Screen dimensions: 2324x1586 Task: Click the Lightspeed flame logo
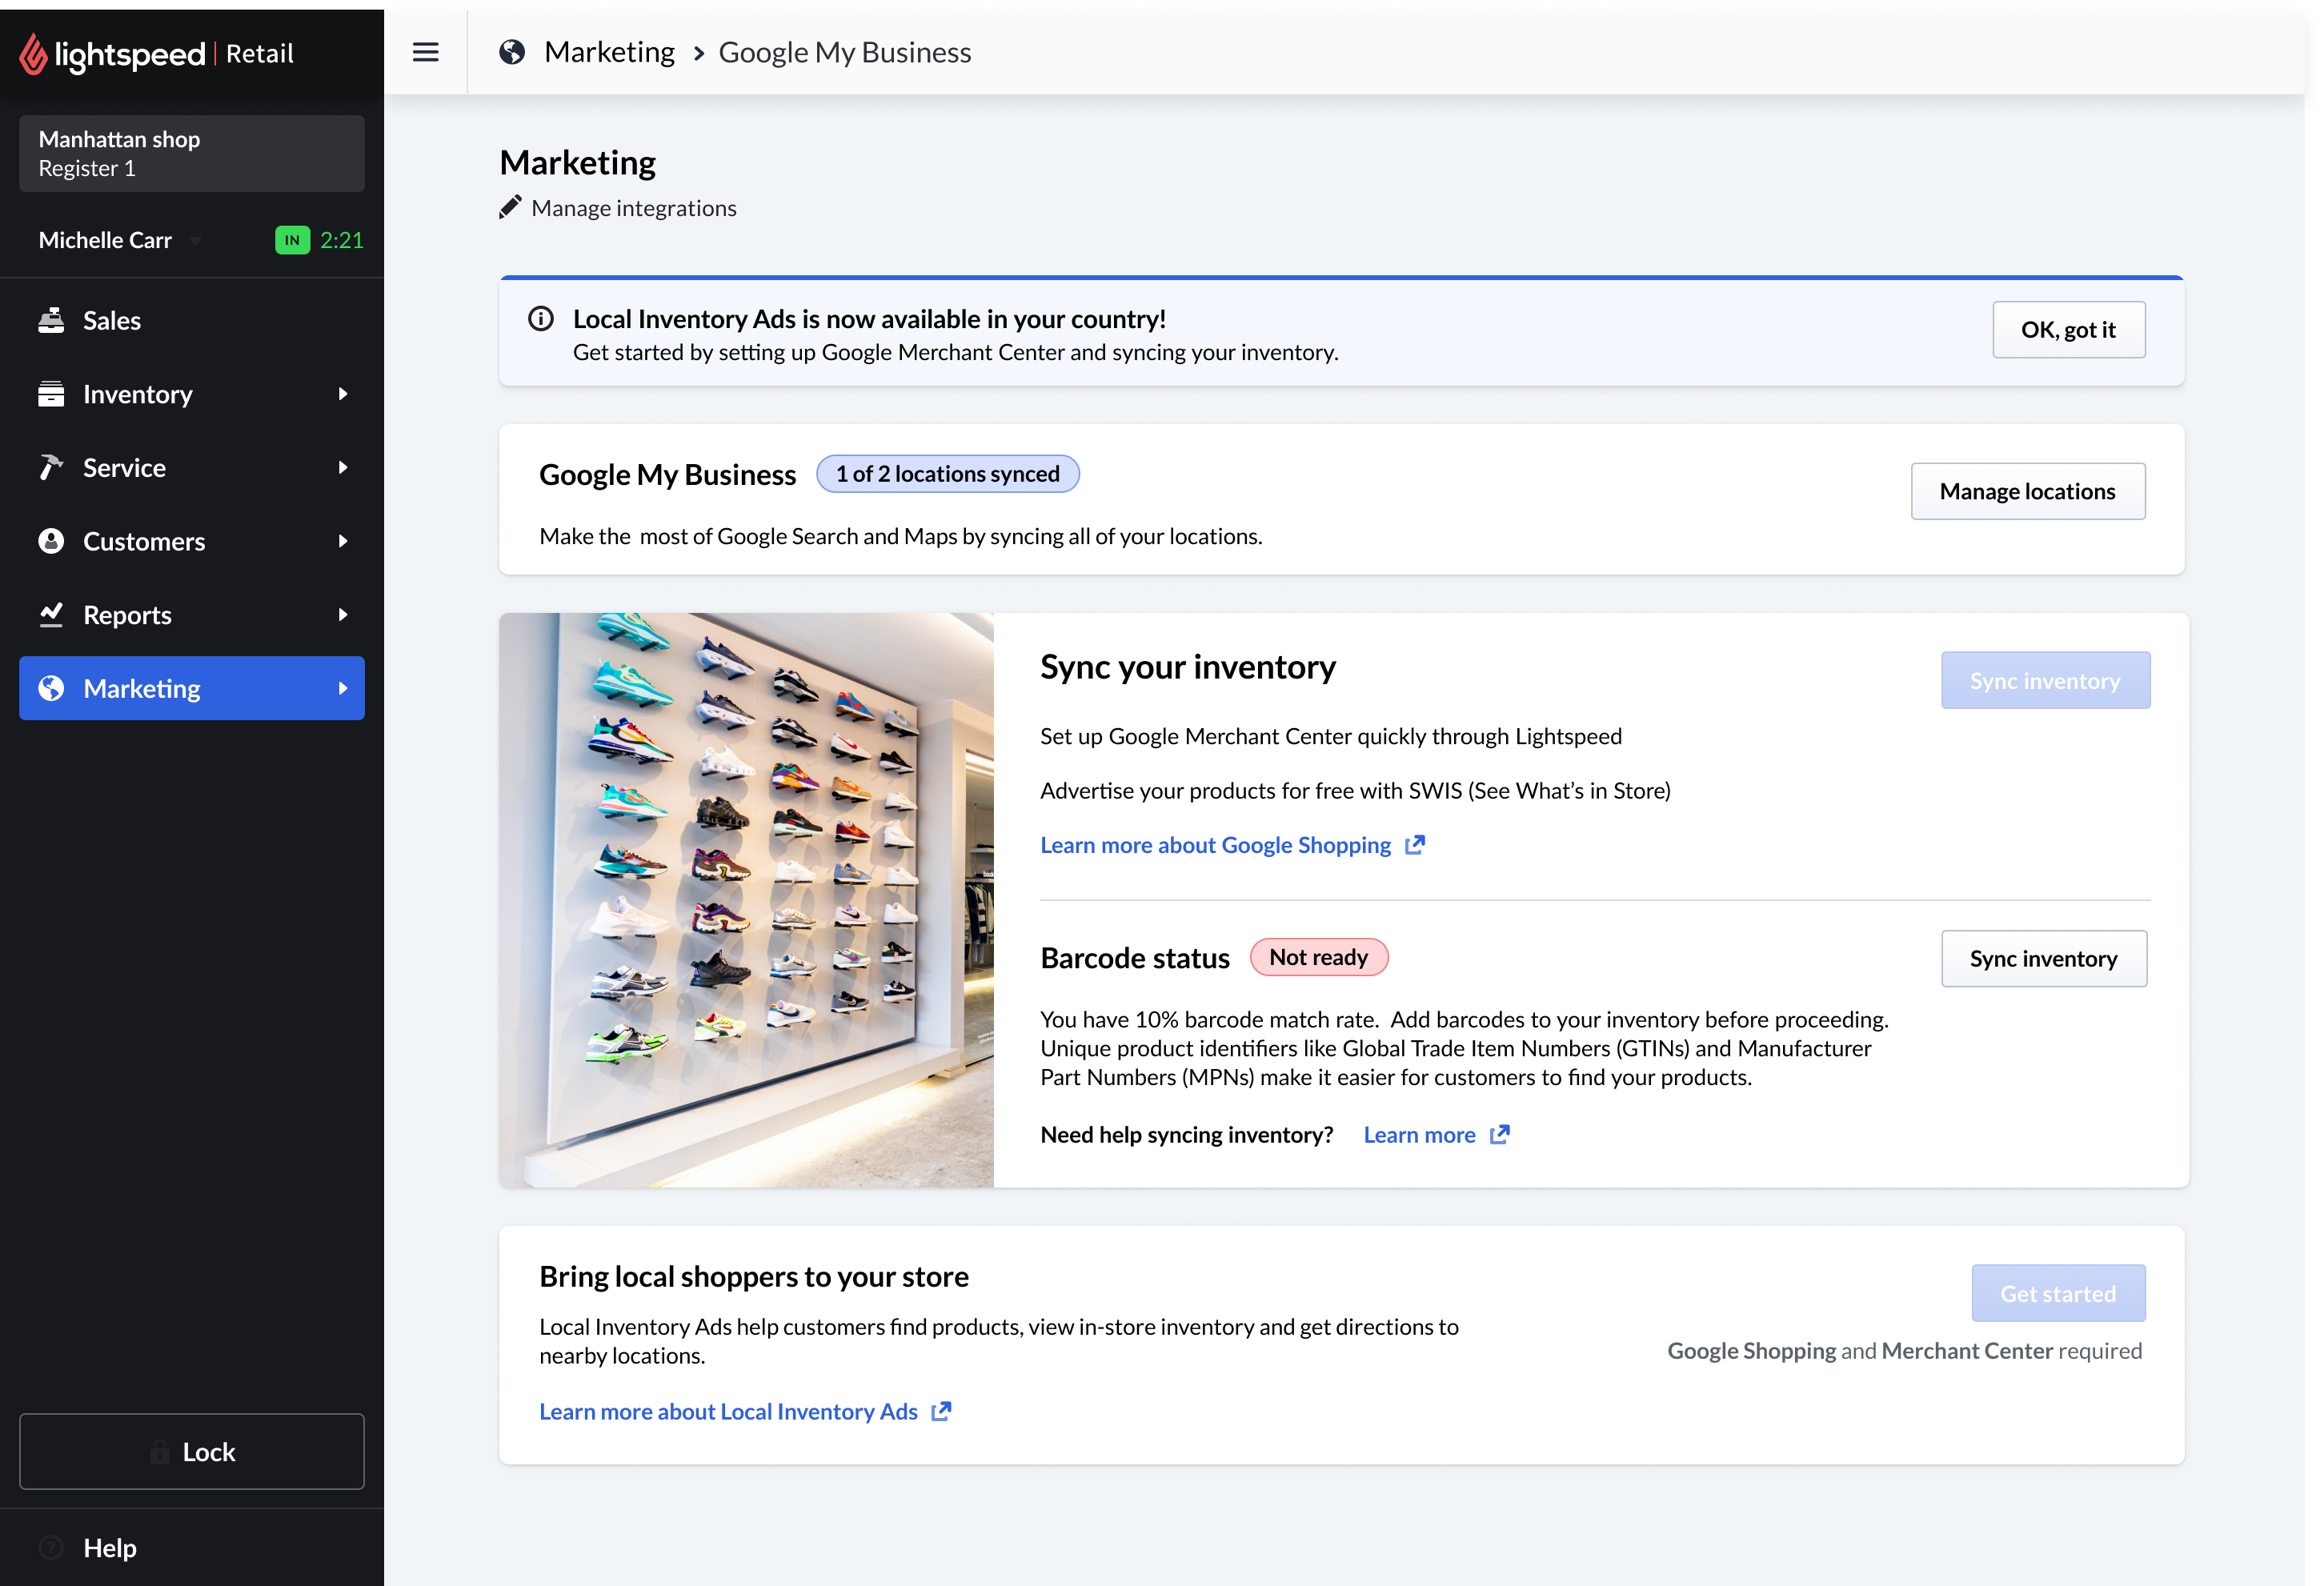point(33,54)
